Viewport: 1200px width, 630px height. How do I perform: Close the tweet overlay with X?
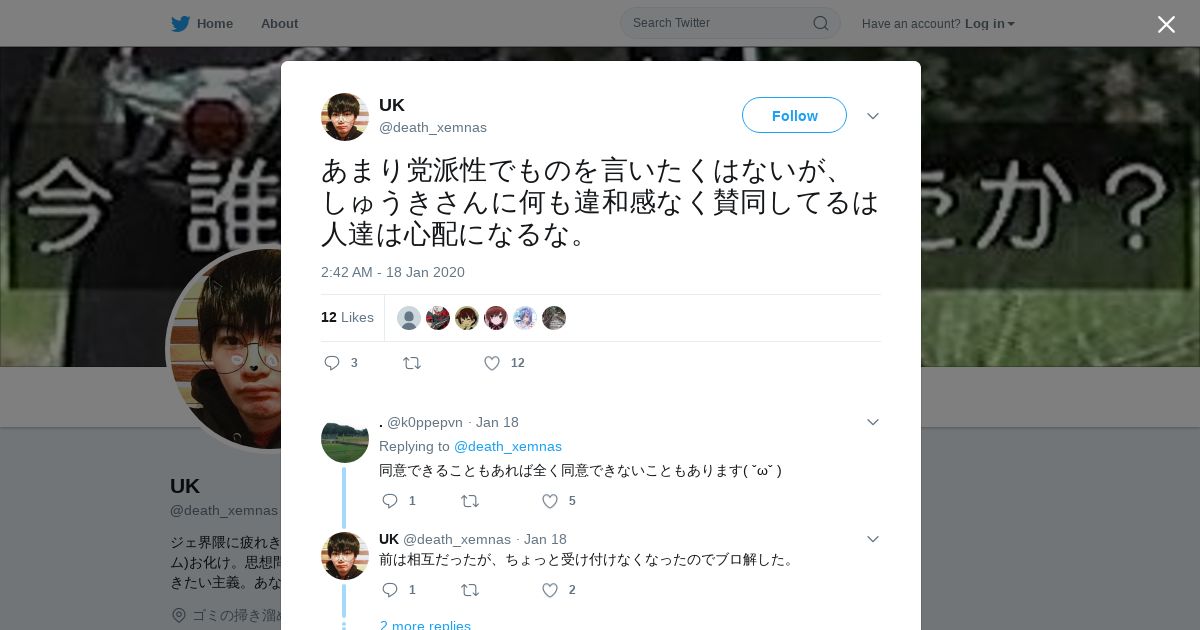pyautogui.click(x=1166, y=24)
